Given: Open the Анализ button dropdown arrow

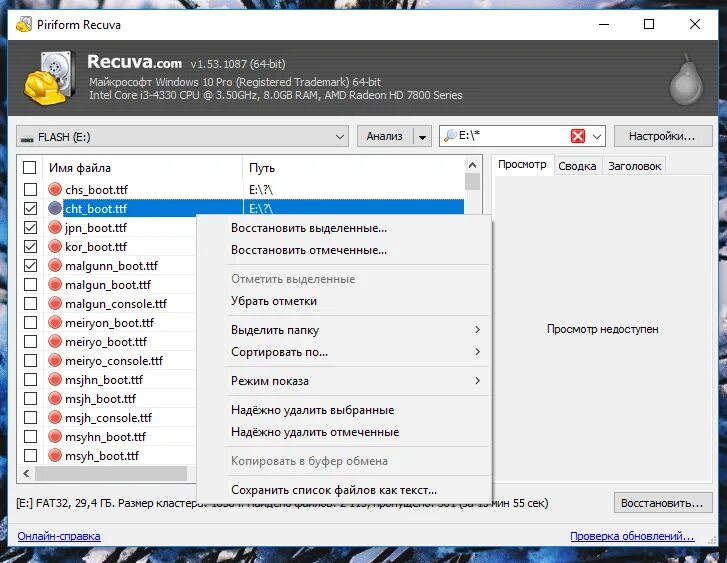Looking at the screenshot, I should pos(422,137).
